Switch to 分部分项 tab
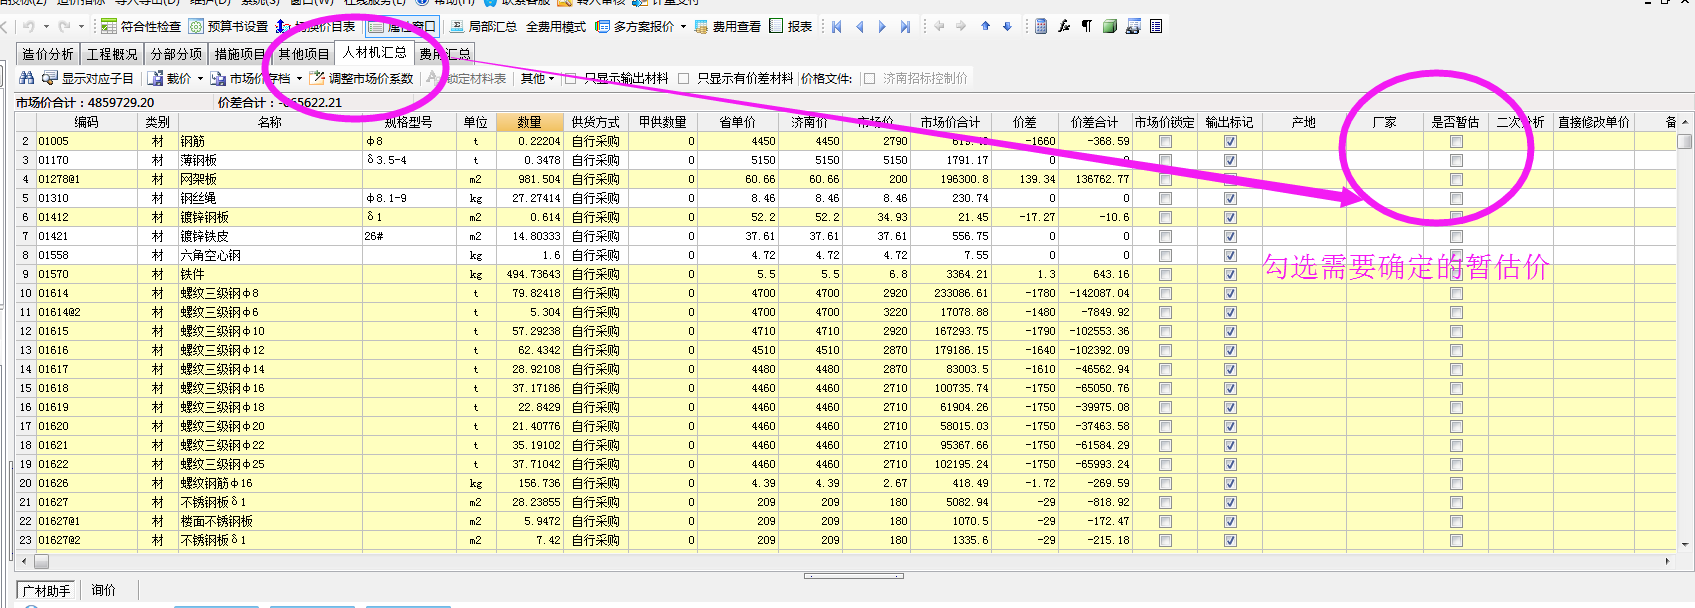Image resolution: width=1695 pixels, height=608 pixels. pos(176,54)
